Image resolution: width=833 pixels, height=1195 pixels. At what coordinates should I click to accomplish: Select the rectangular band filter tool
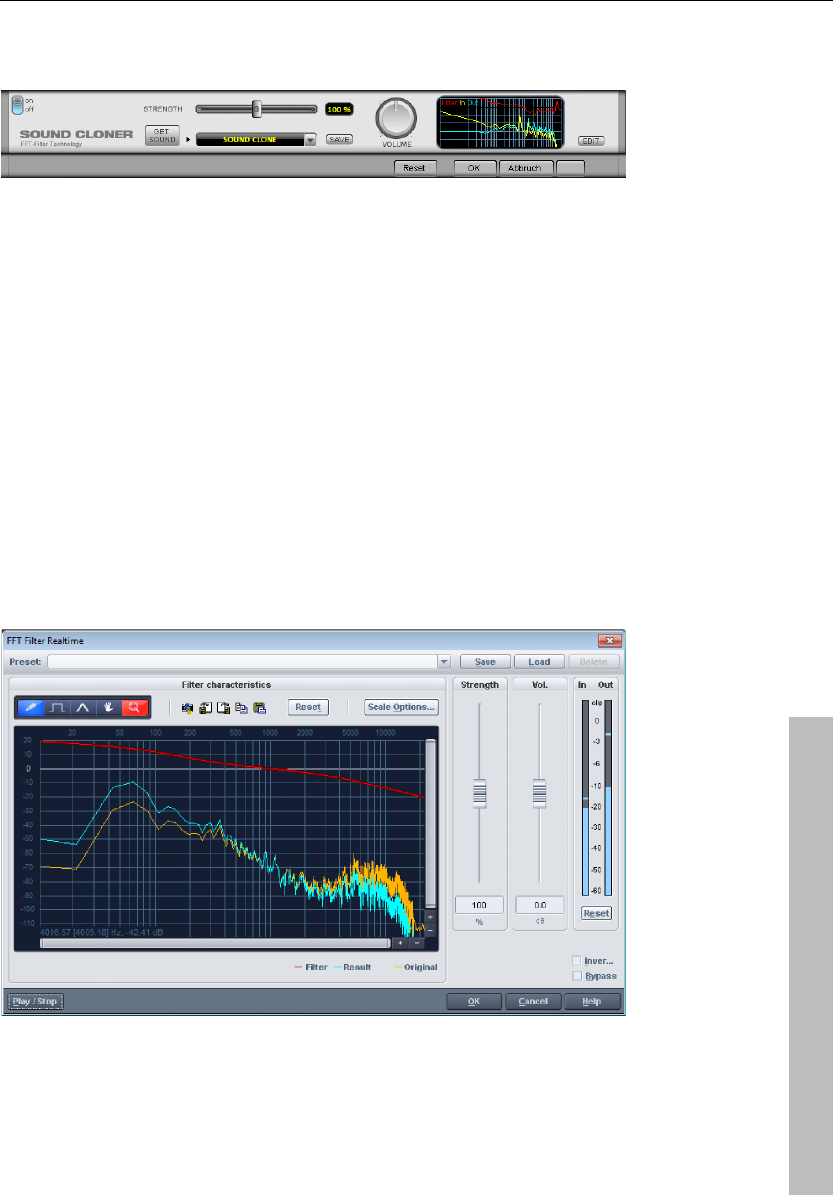tap(57, 707)
